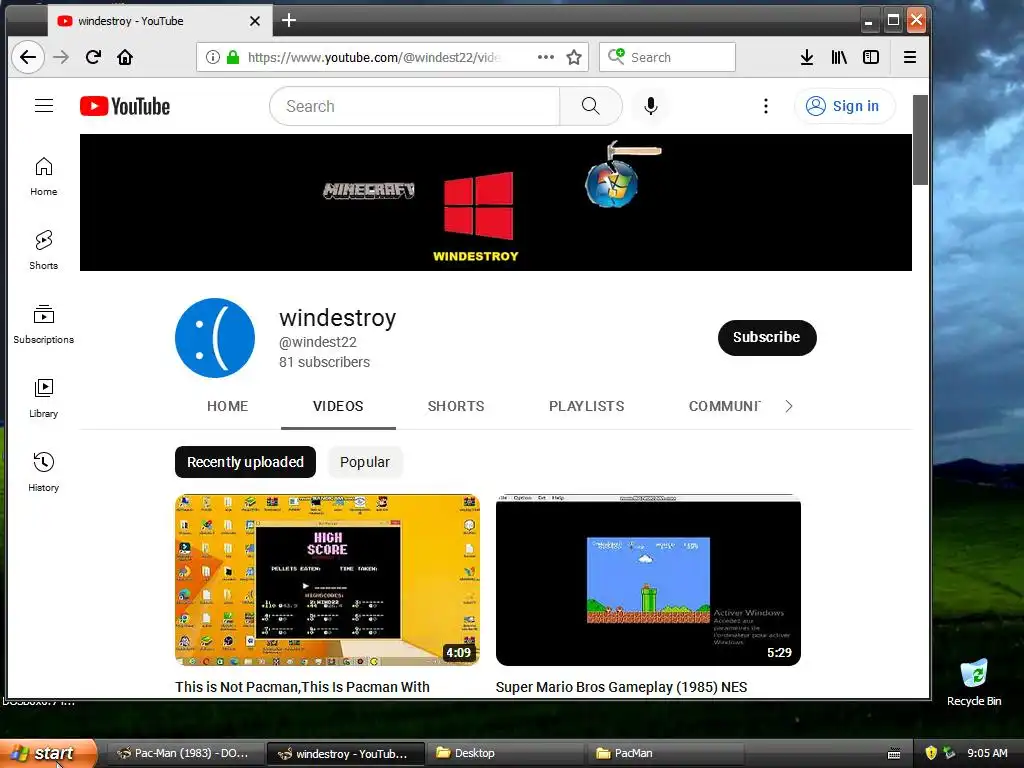Click the 81 subscribers text

[x=325, y=362]
